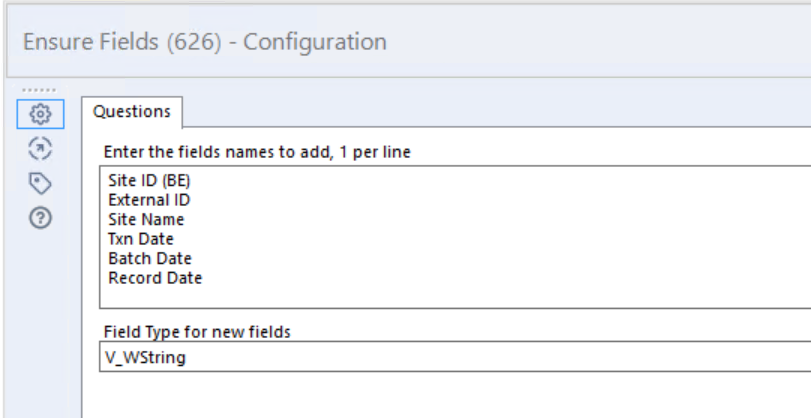Click the "Site Name" entry
The width and height of the screenshot is (811, 418).
point(146,220)
